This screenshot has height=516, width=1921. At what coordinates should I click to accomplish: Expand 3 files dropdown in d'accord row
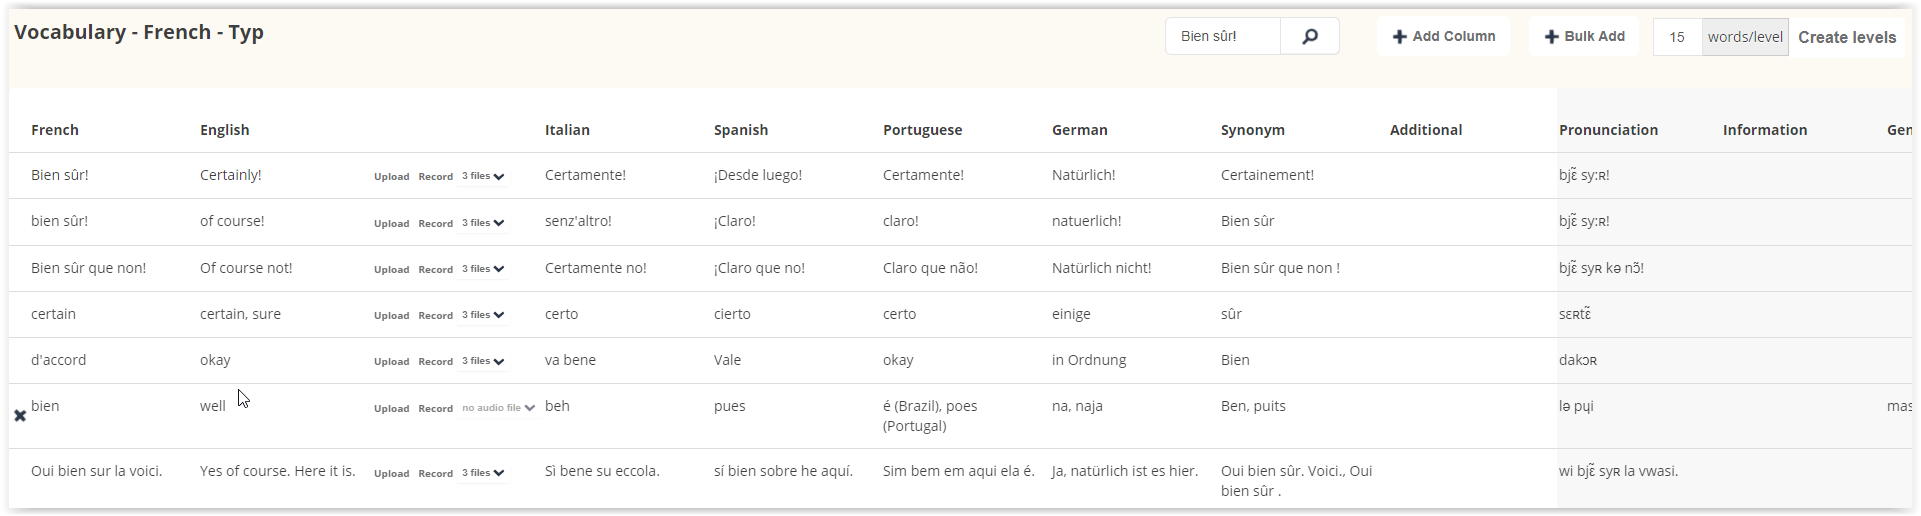(x=484, y=361)
